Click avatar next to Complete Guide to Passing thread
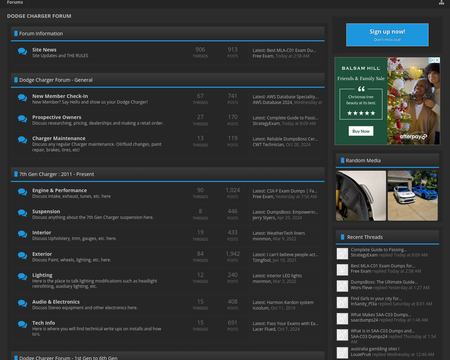 [342, 253]
